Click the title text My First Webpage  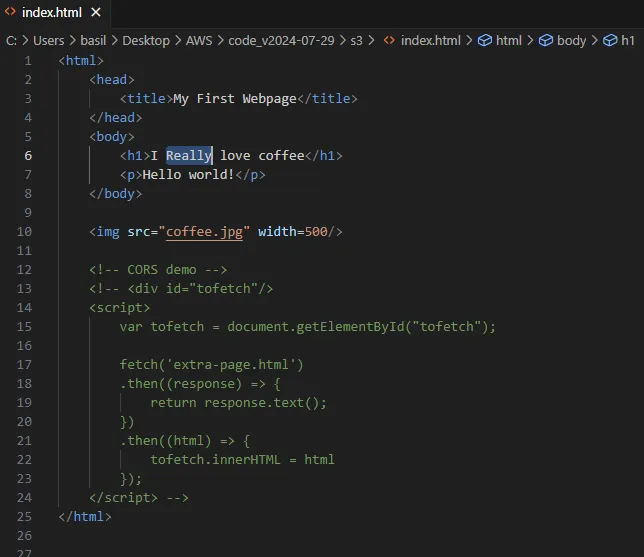[x=235, y=99]
